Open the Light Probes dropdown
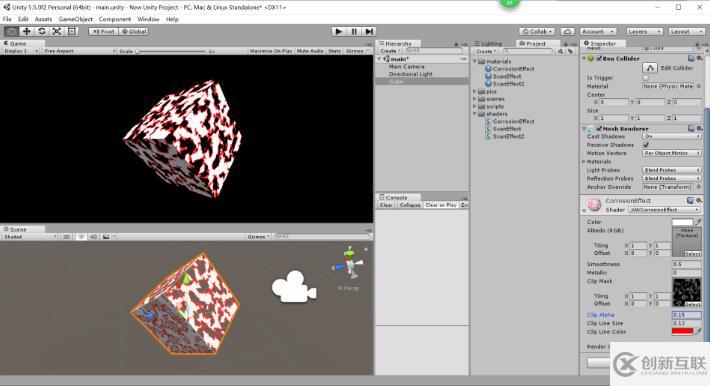Screen dimensions: 710x386 672,170
